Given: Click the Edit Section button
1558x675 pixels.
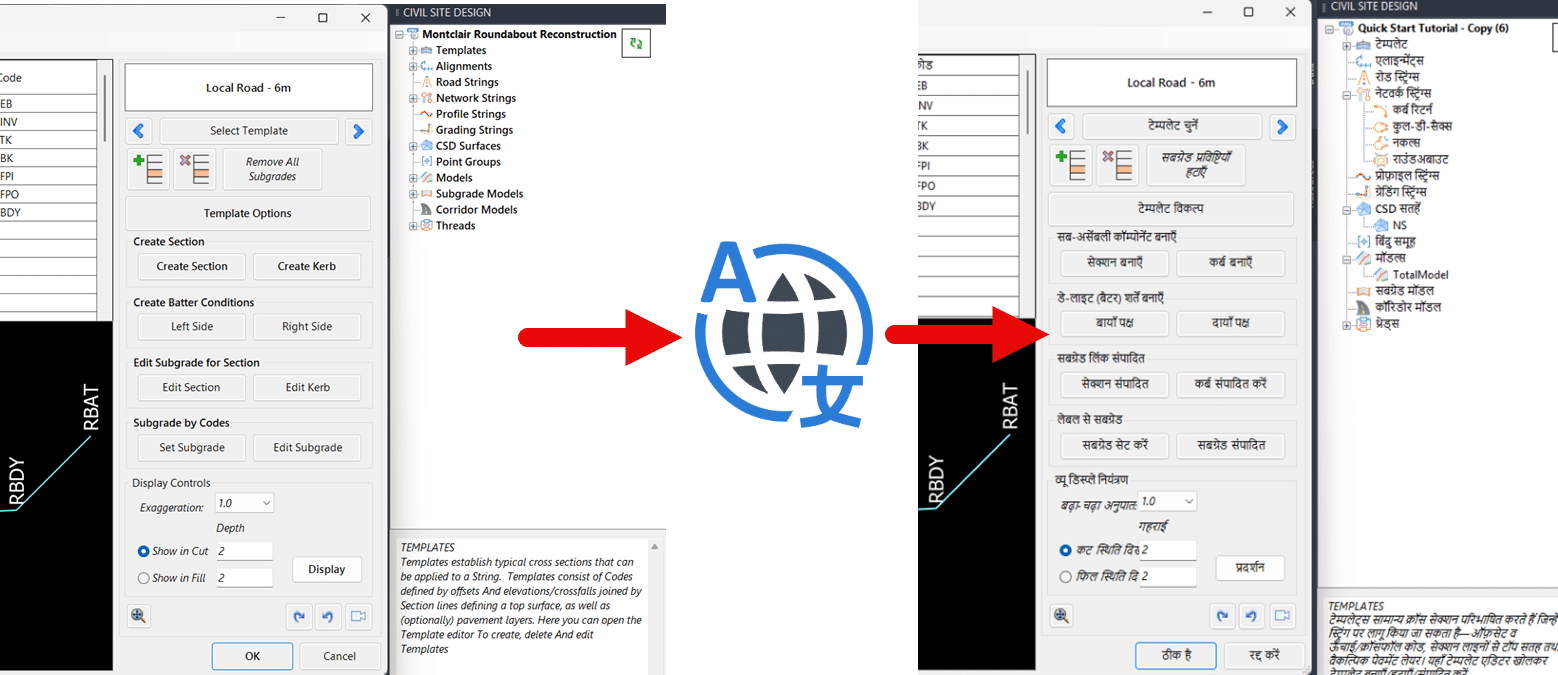Looking at the screenshot, I should coord(192,387).
